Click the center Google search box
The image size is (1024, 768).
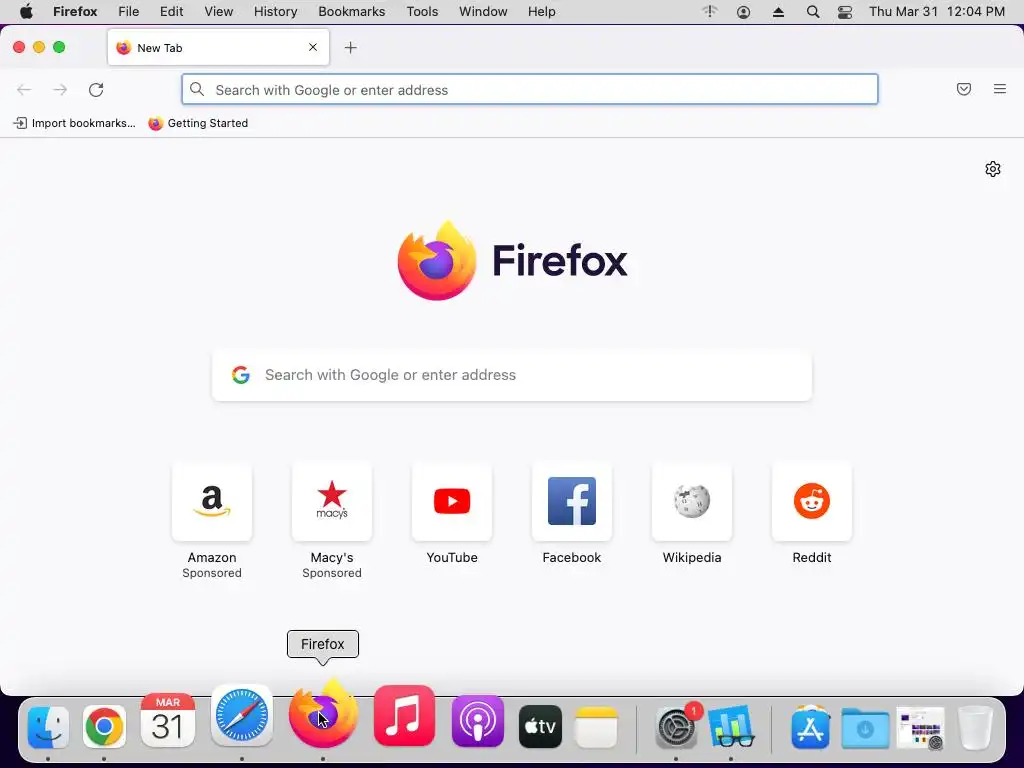(512, 375)
